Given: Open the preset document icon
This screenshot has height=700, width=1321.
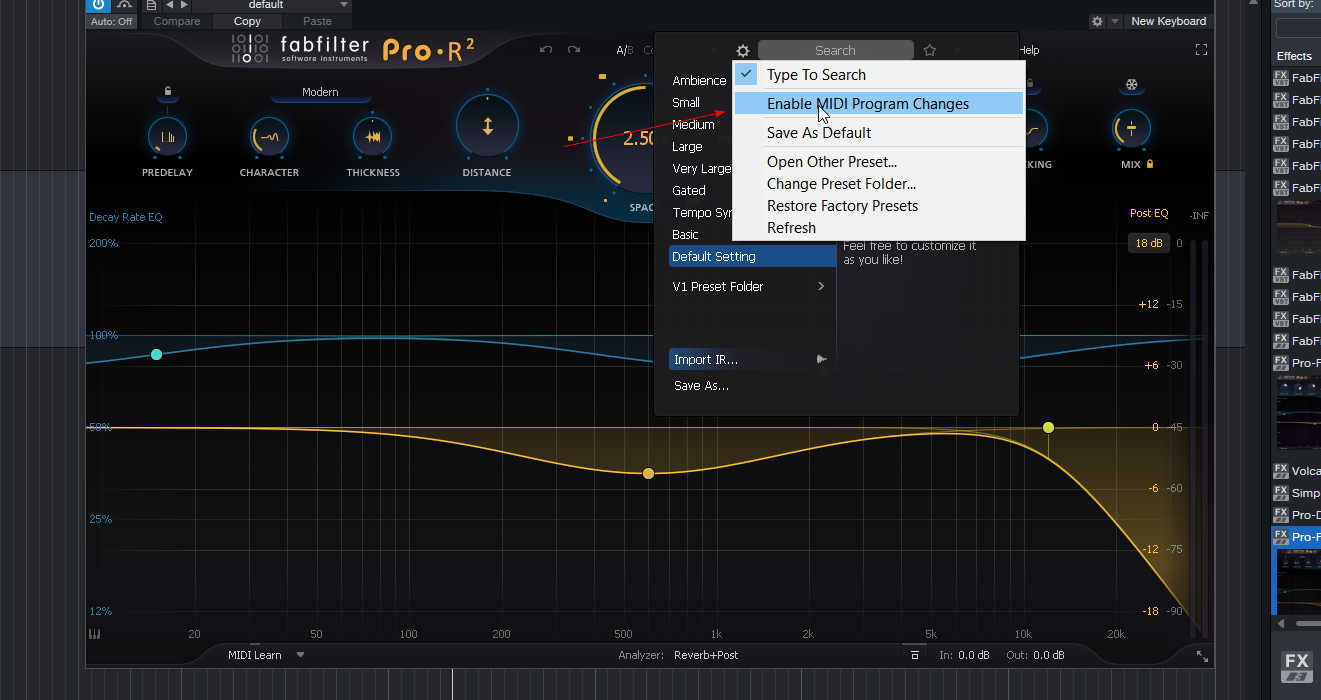Looking at the screenshot, I should pyautogui.click(x=151, y=5).
